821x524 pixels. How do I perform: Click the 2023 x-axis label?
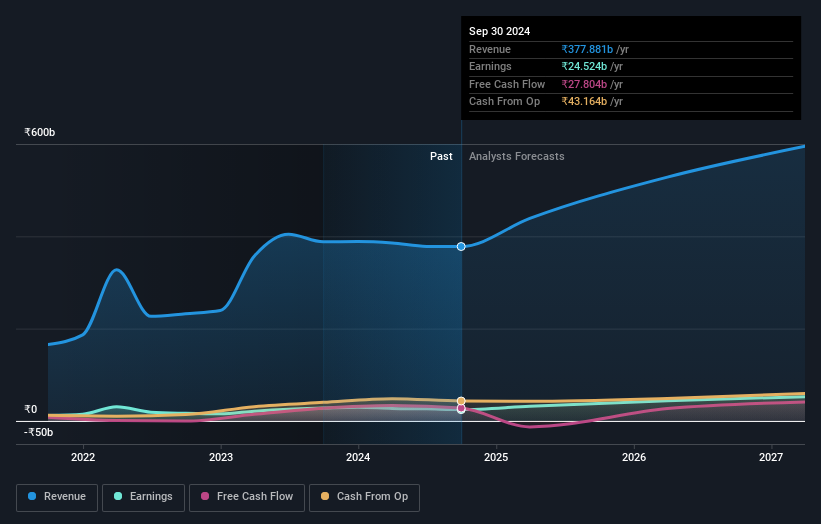(220, 458)
